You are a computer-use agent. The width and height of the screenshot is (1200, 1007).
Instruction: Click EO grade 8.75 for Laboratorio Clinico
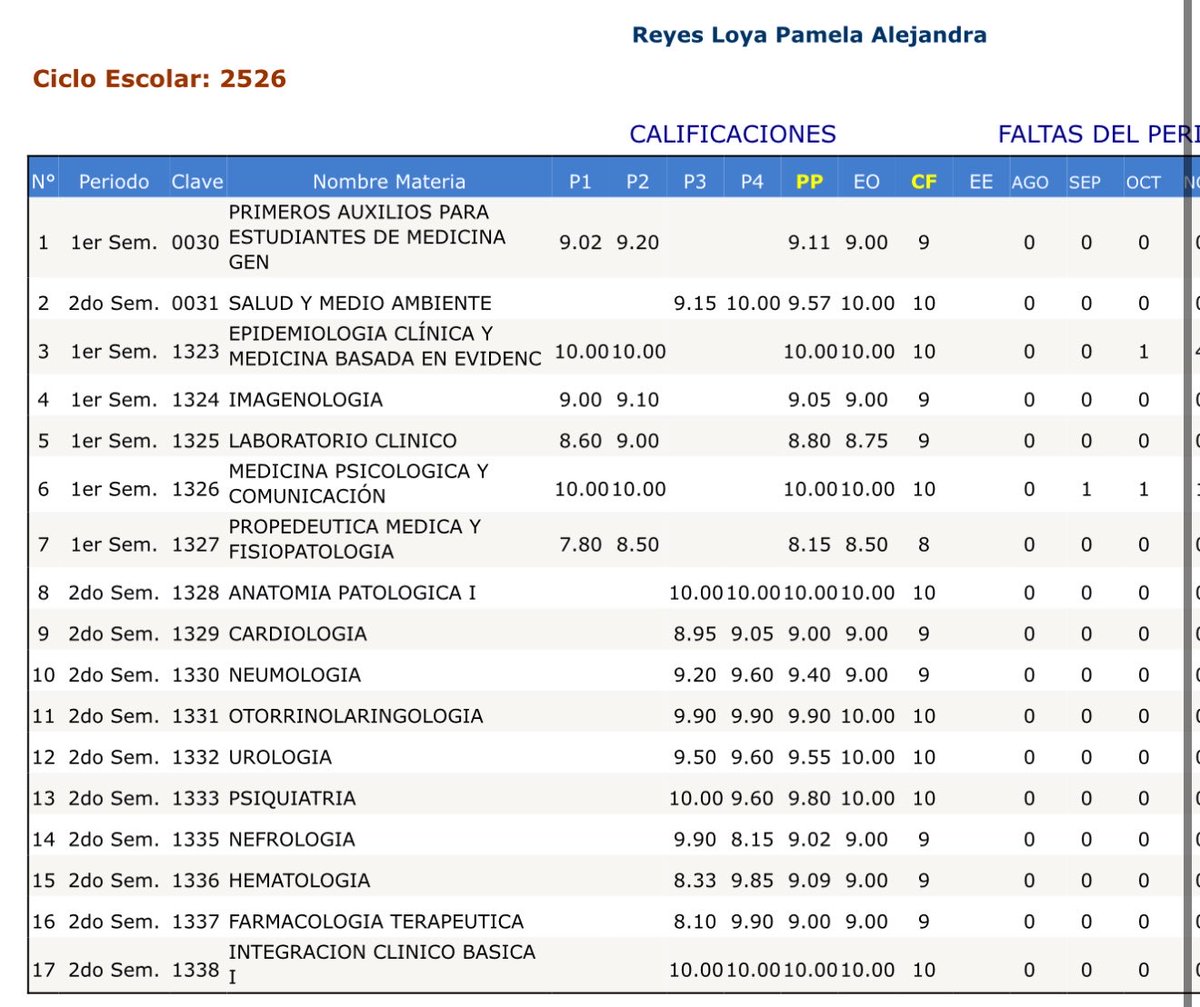pos(866,441)
